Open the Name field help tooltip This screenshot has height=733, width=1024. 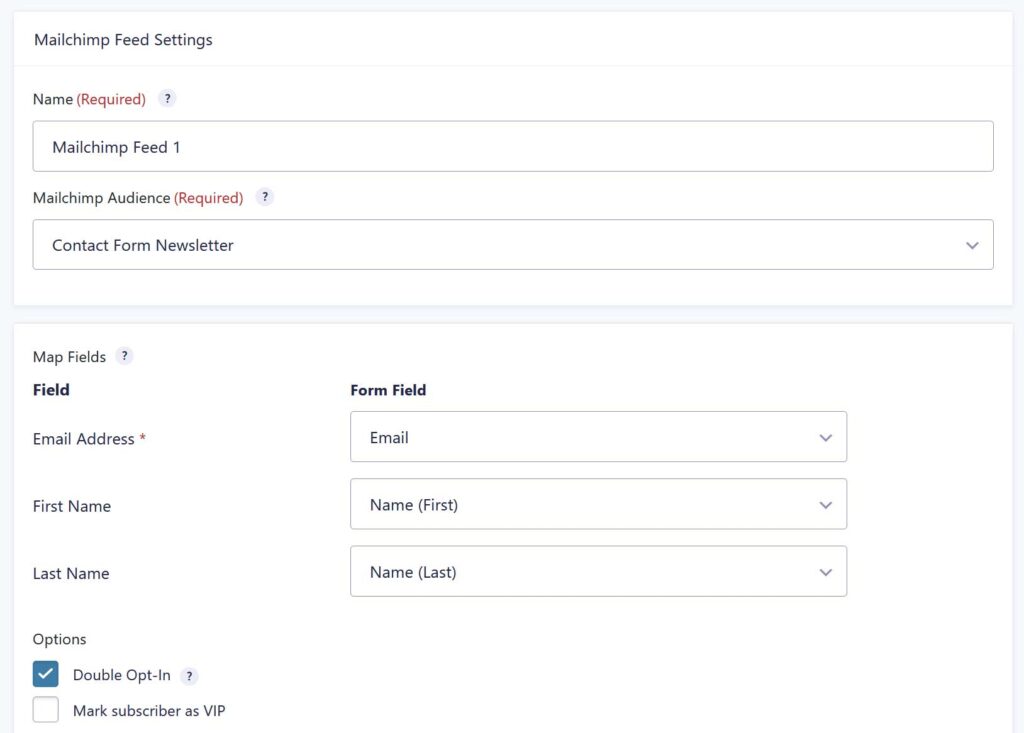coord(167,98)
